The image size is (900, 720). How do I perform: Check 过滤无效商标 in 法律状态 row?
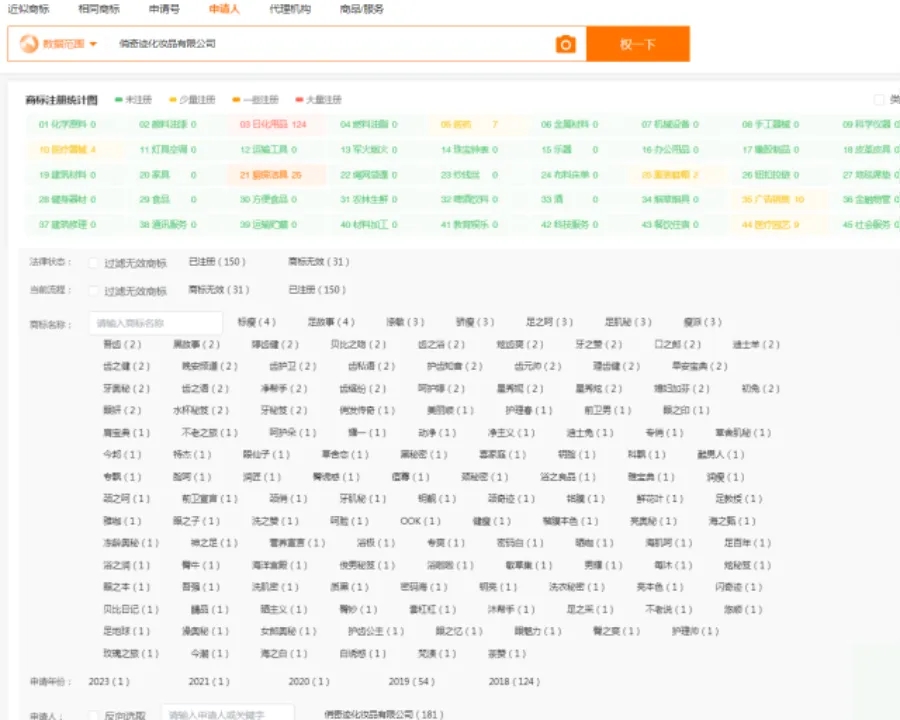tap(95, 263)
